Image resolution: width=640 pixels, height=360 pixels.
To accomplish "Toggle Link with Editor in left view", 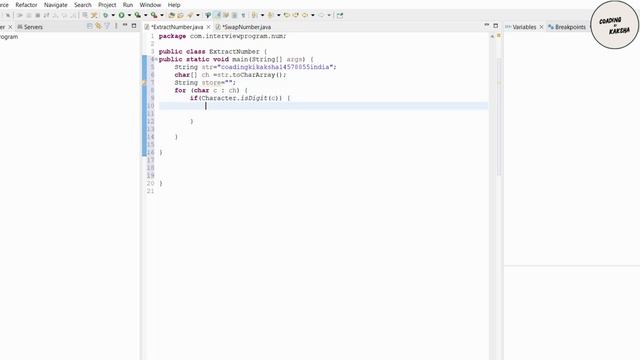I will pyautogui.click(x=98, y=26).
